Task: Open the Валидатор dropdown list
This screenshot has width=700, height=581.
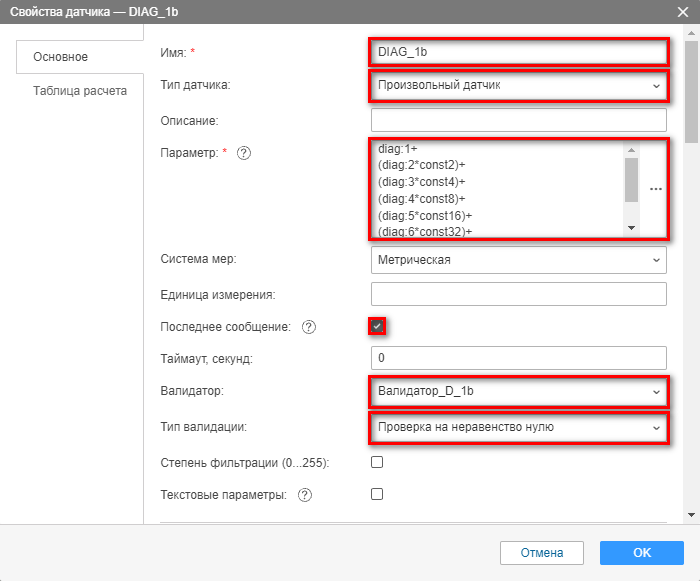Action: [x=518, y=391]
